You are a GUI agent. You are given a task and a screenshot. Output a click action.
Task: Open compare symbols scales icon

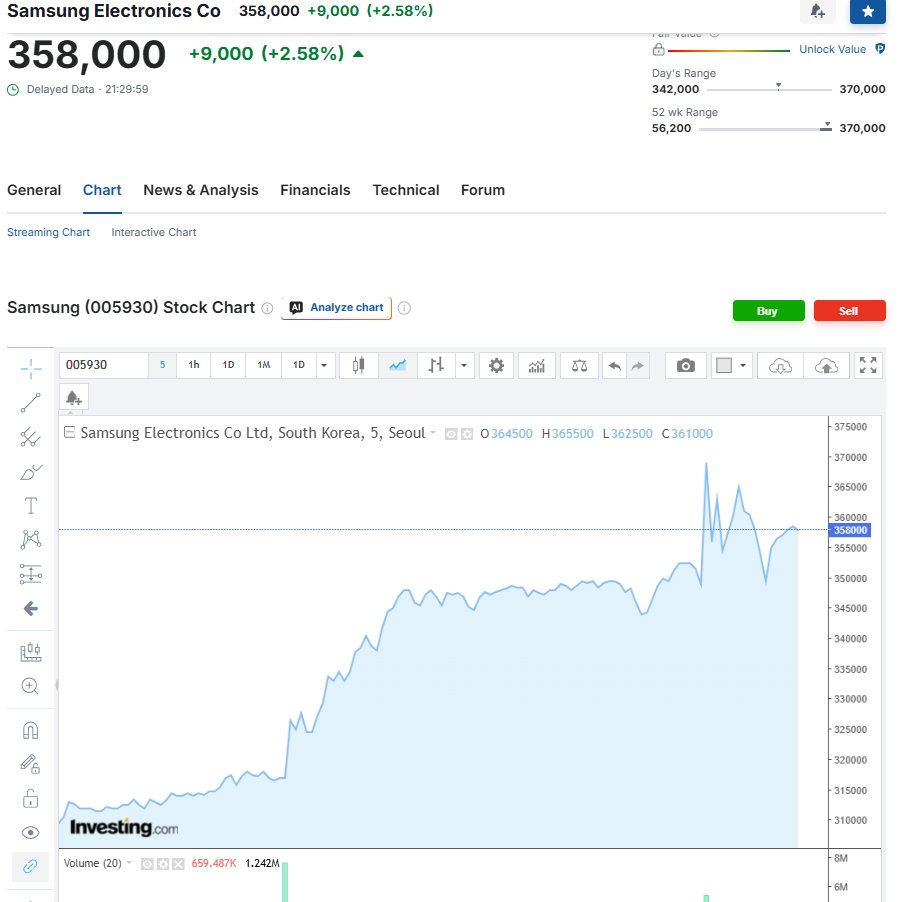tap(579, 365)
